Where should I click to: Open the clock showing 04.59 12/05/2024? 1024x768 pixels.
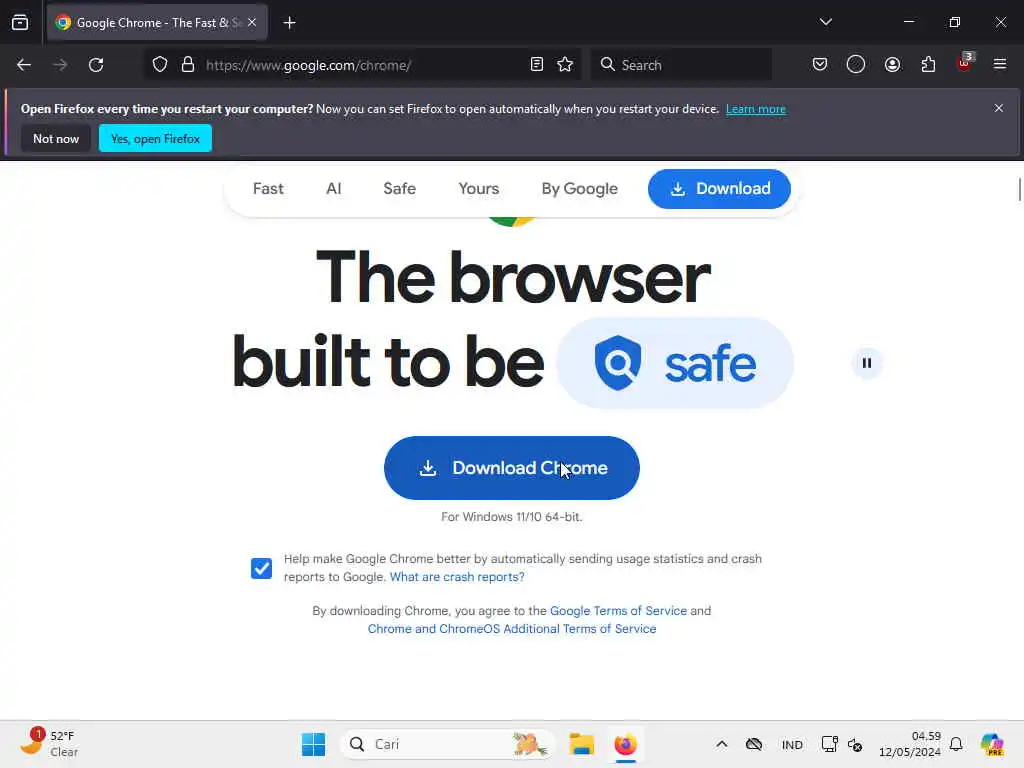(x=910, y=744)
